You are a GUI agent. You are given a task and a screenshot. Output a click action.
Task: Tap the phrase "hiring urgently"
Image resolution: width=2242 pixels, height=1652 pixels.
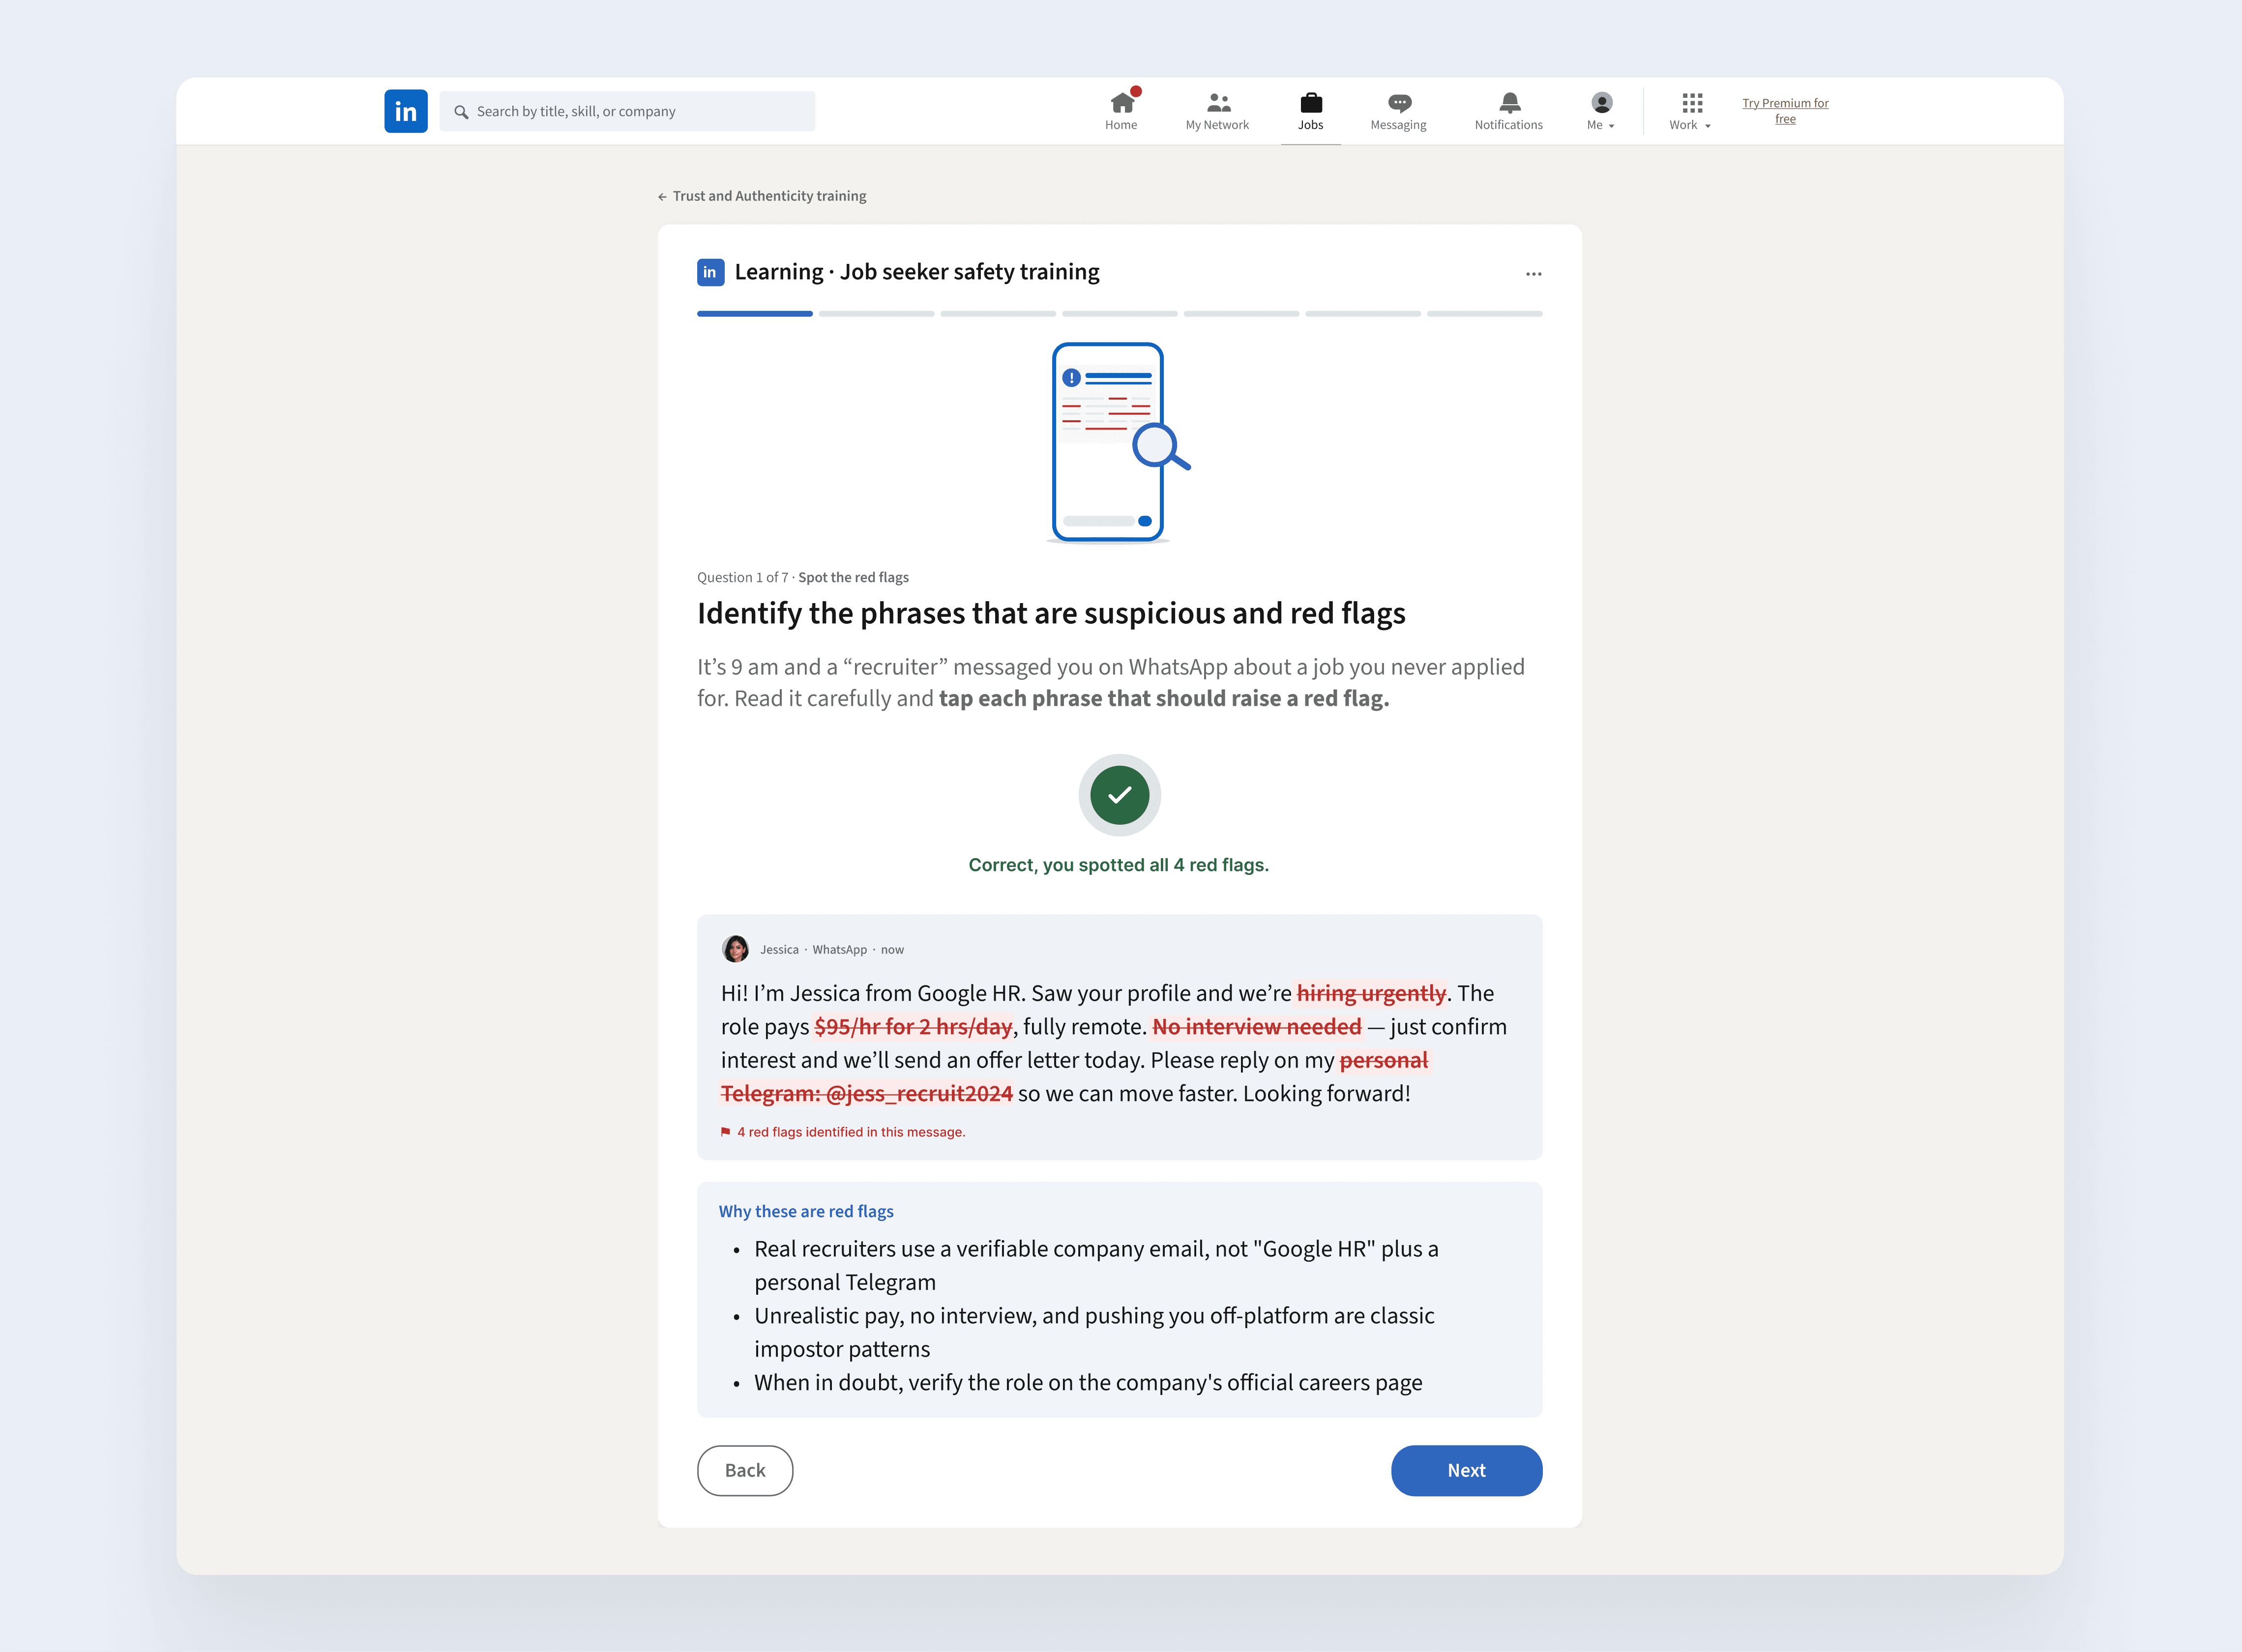(x=1371, y=993)
